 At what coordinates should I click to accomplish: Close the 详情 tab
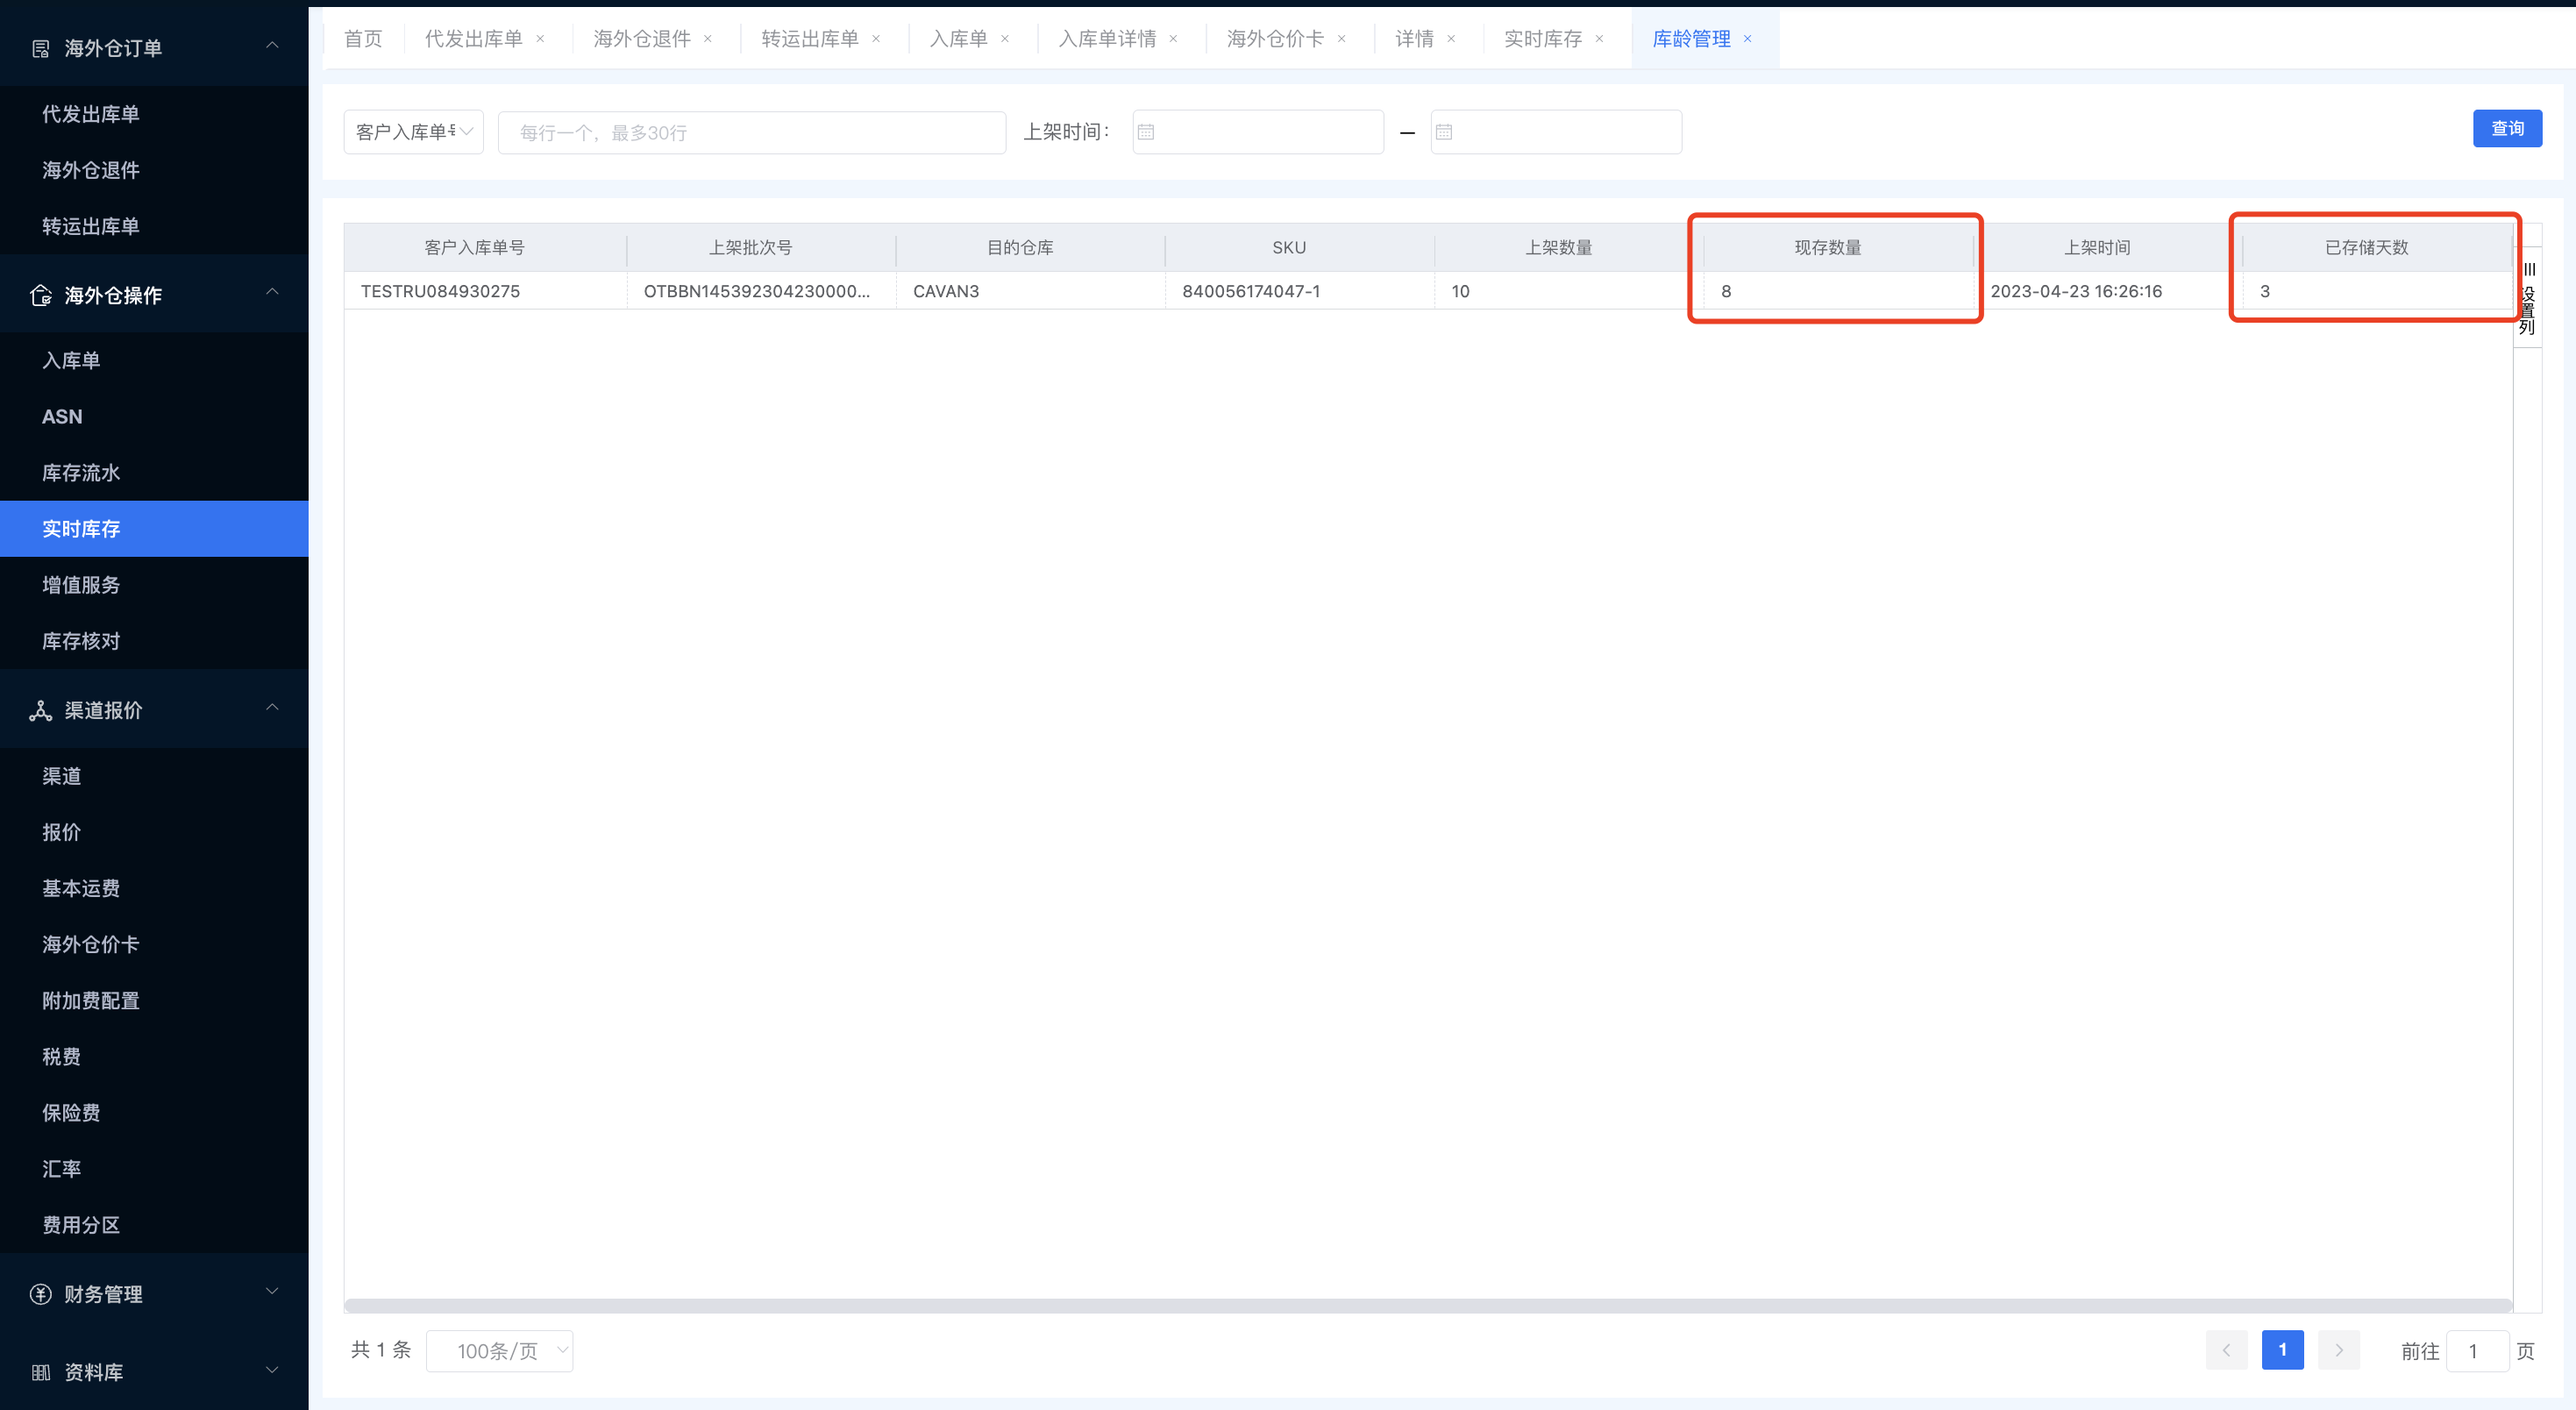tap(1451, 39)
